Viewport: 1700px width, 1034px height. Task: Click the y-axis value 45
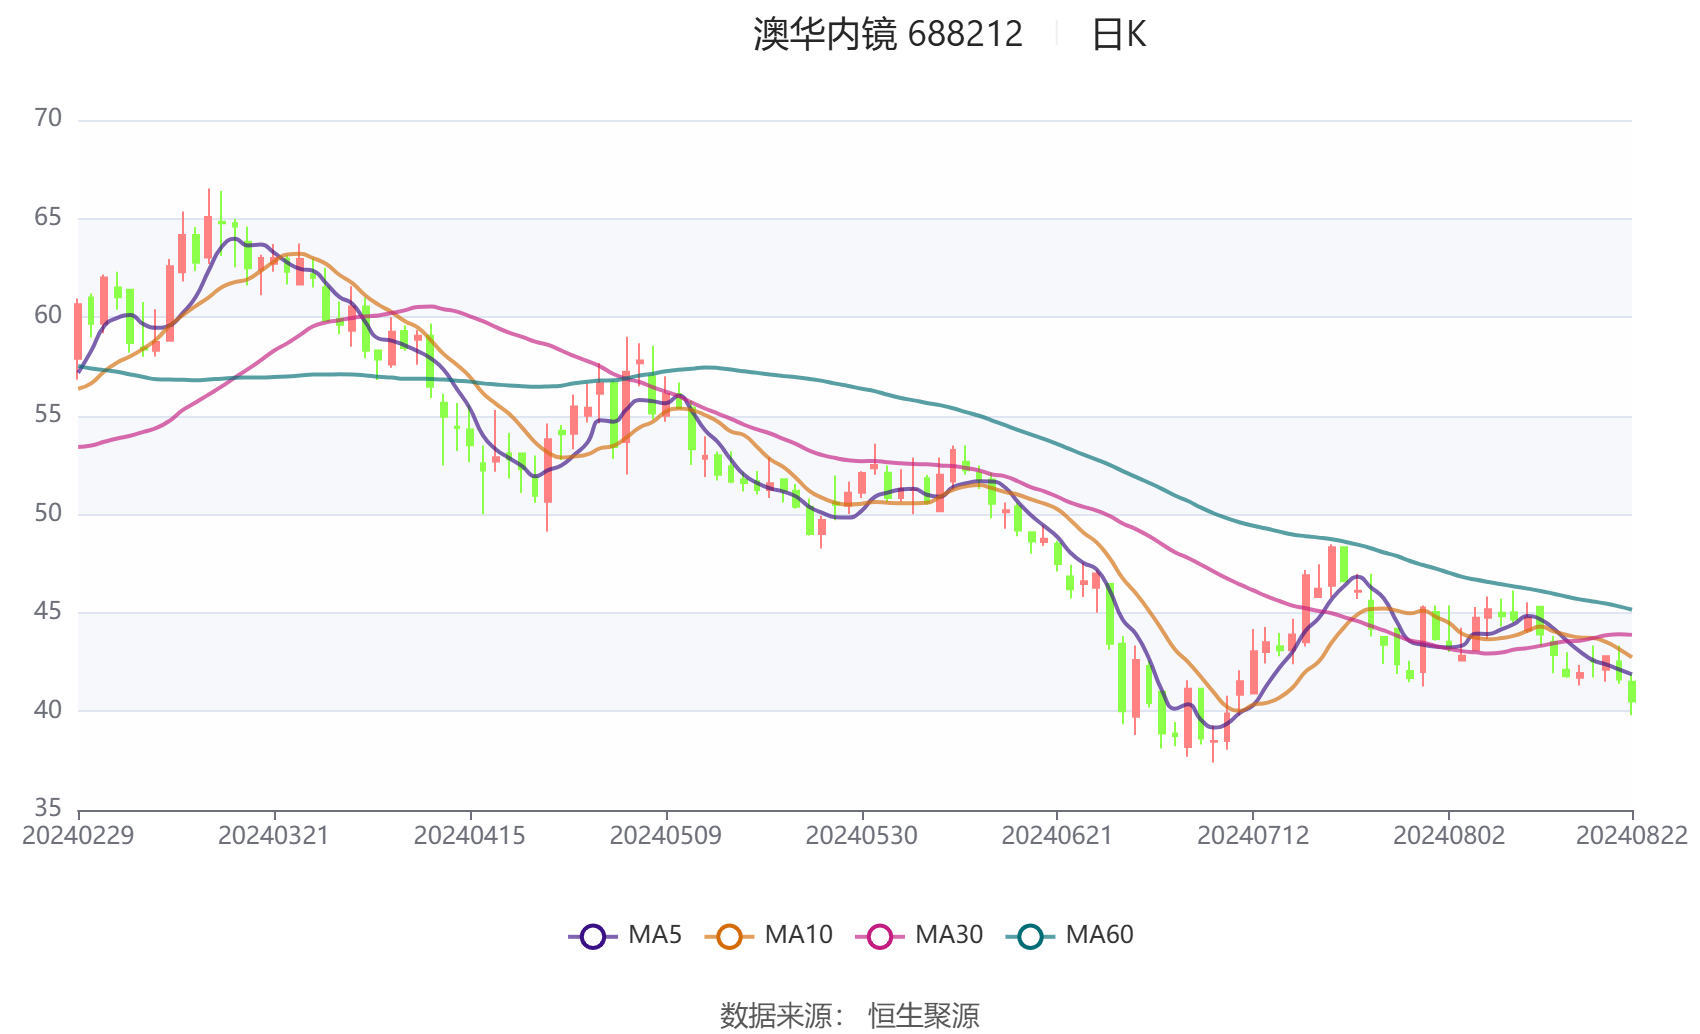coord(48,611)
